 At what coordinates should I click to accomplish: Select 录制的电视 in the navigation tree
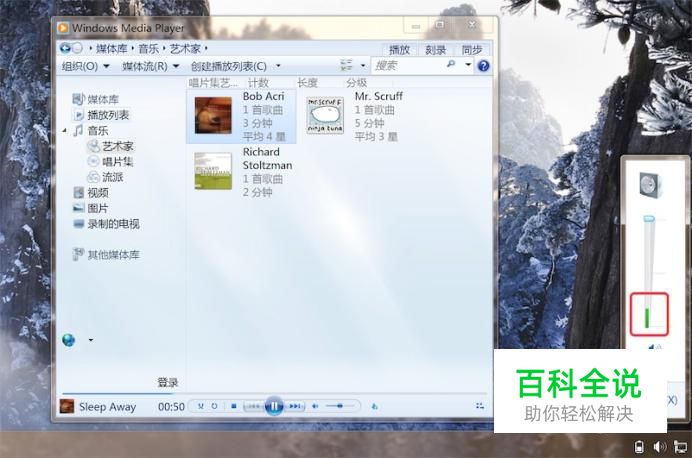tap(106, 224)
